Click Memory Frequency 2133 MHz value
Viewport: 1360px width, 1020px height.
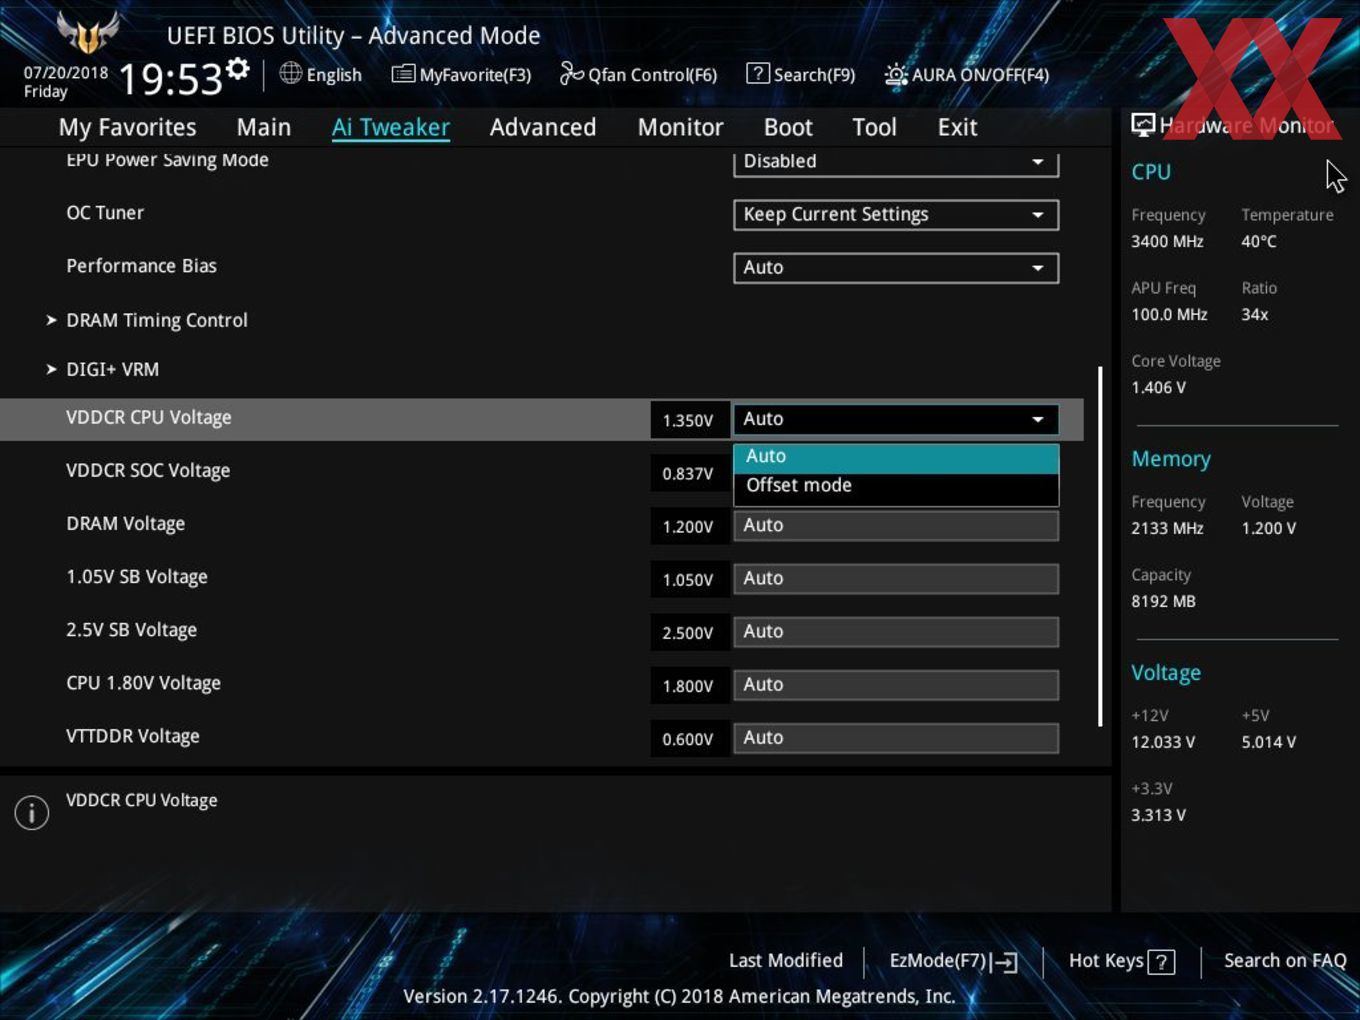pyautogui.click(x=1167, y=528)
